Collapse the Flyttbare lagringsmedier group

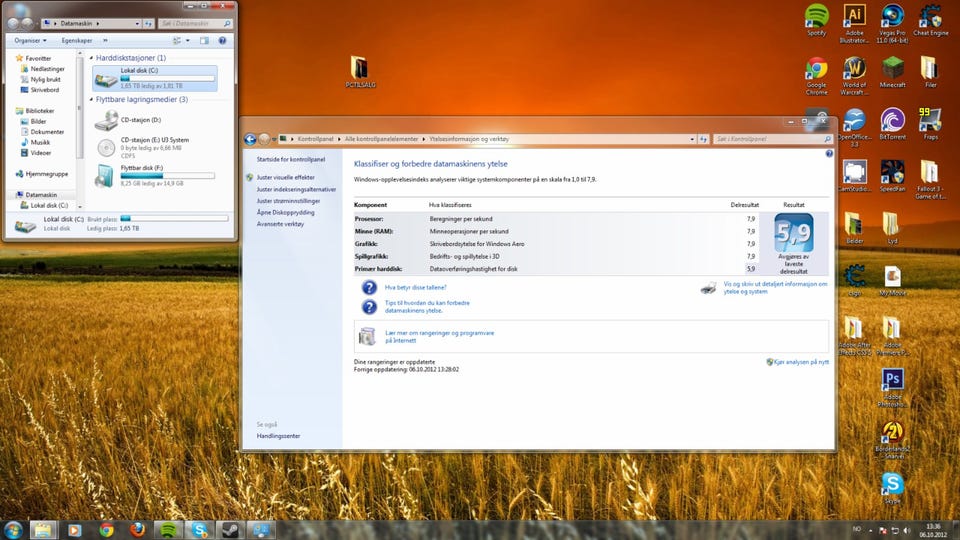pos(91,99)
